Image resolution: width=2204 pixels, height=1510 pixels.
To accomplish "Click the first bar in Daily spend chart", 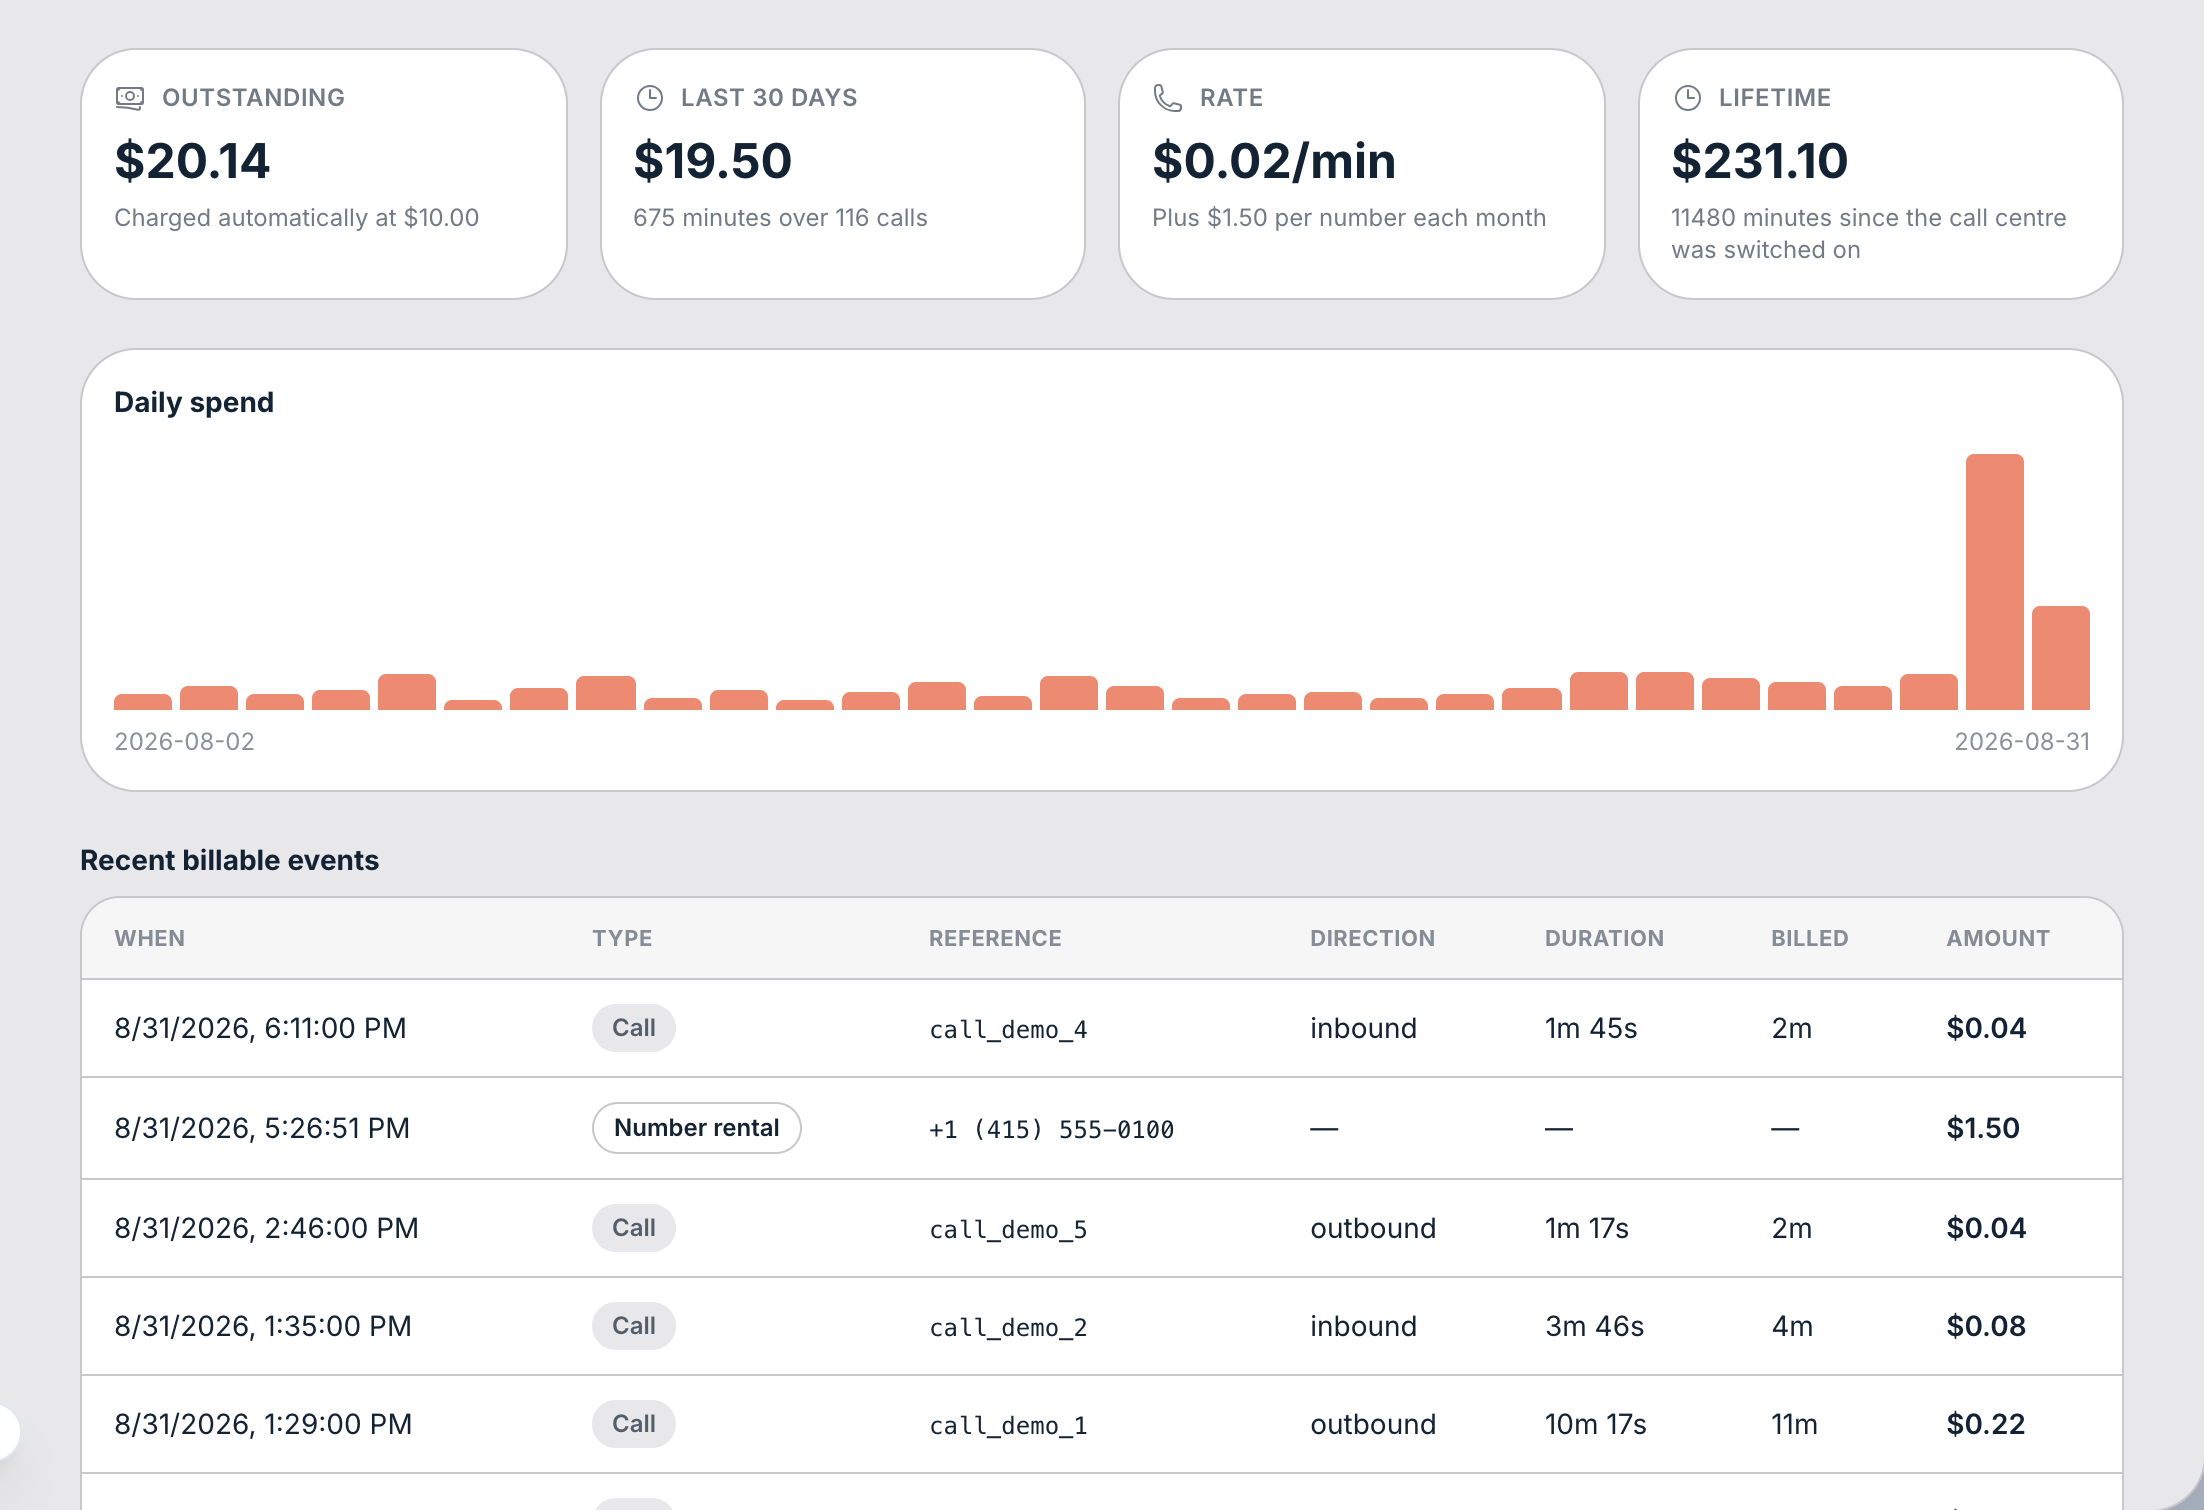I will (143, 702).
